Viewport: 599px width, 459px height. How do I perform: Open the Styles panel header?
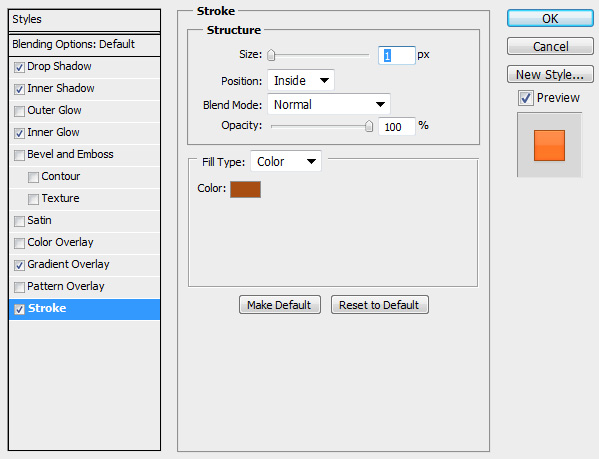pos(84,20)
